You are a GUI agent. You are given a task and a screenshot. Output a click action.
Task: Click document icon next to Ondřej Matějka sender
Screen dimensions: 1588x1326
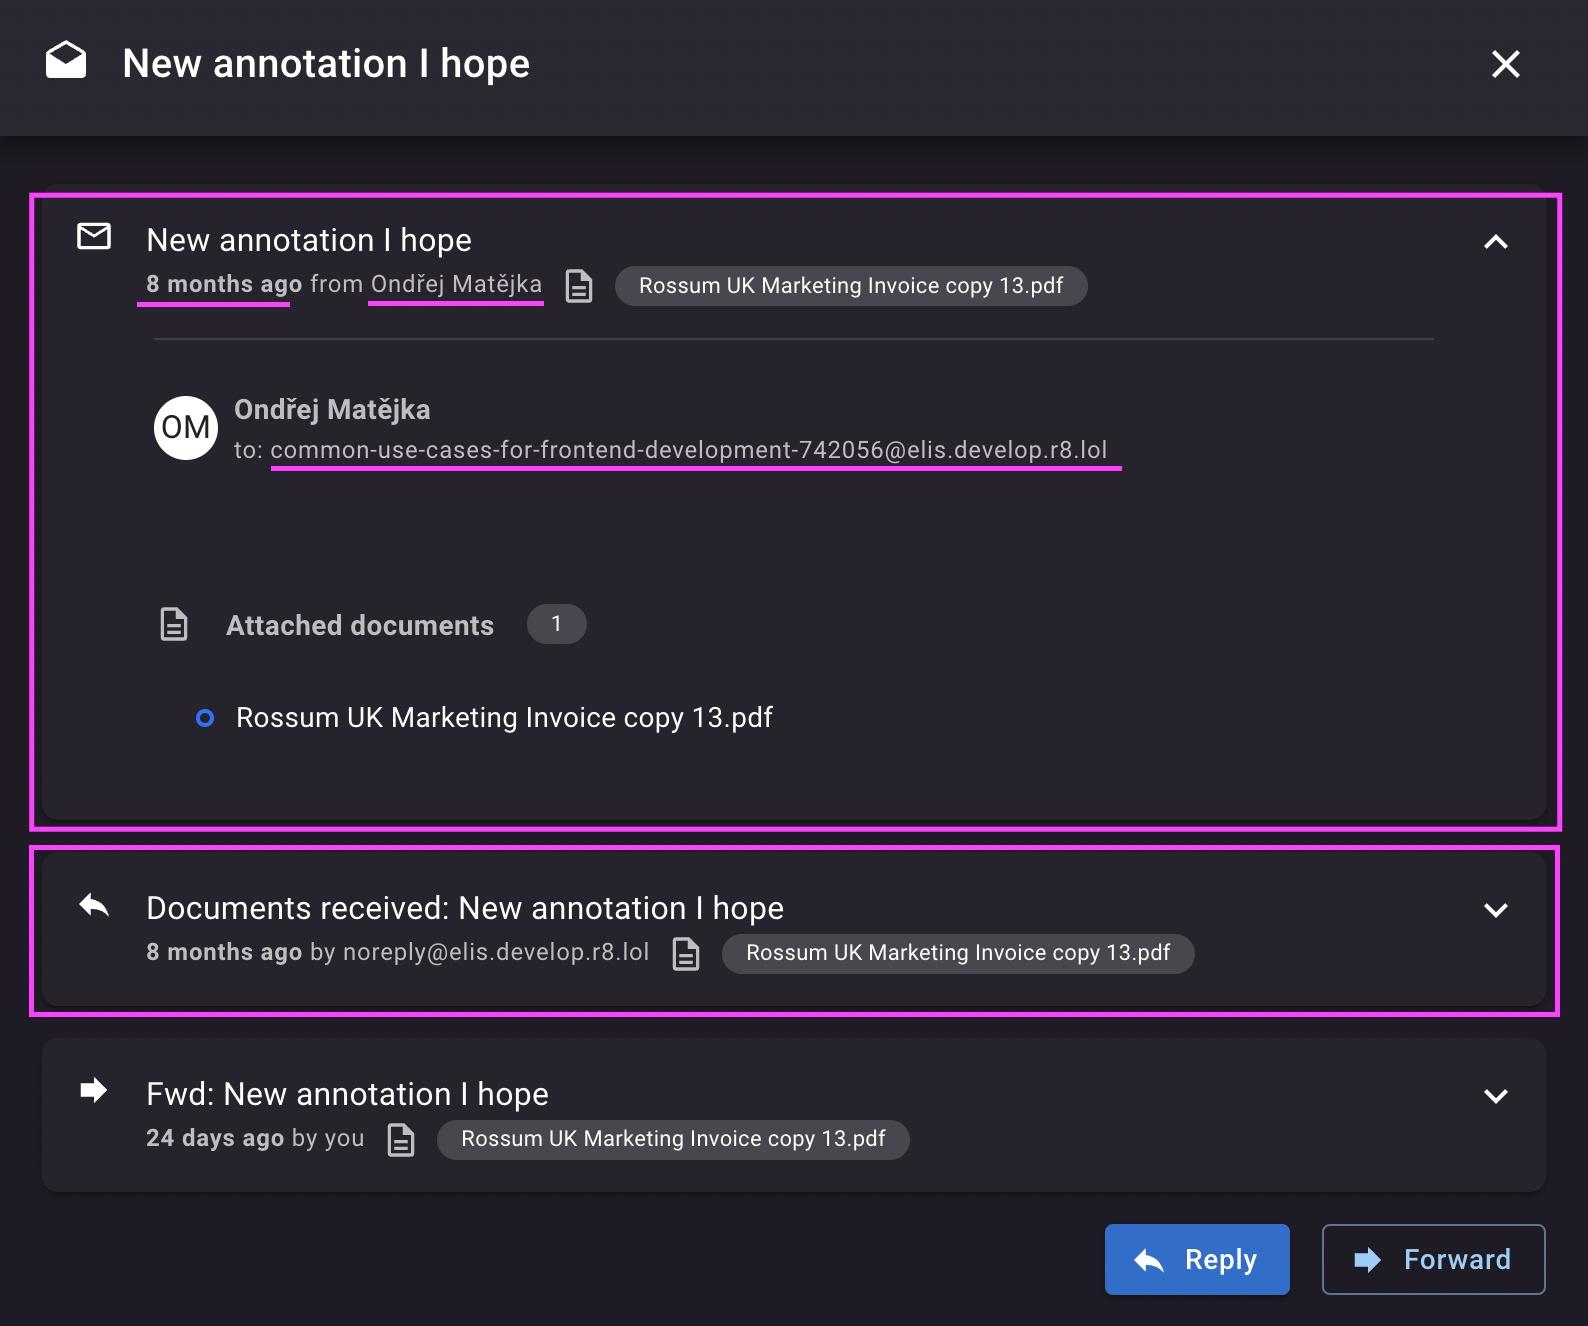click(x=579, y=286)
